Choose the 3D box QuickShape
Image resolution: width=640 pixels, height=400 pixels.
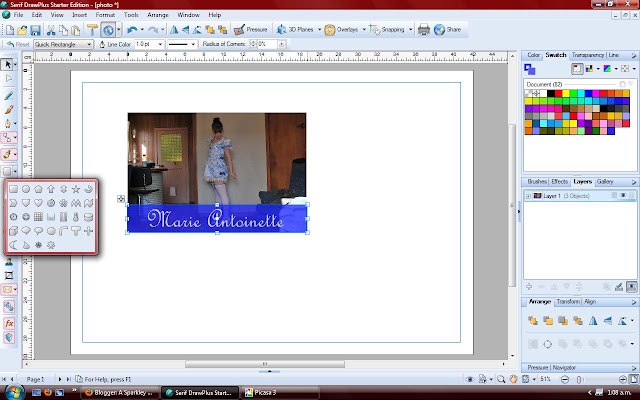13,231
